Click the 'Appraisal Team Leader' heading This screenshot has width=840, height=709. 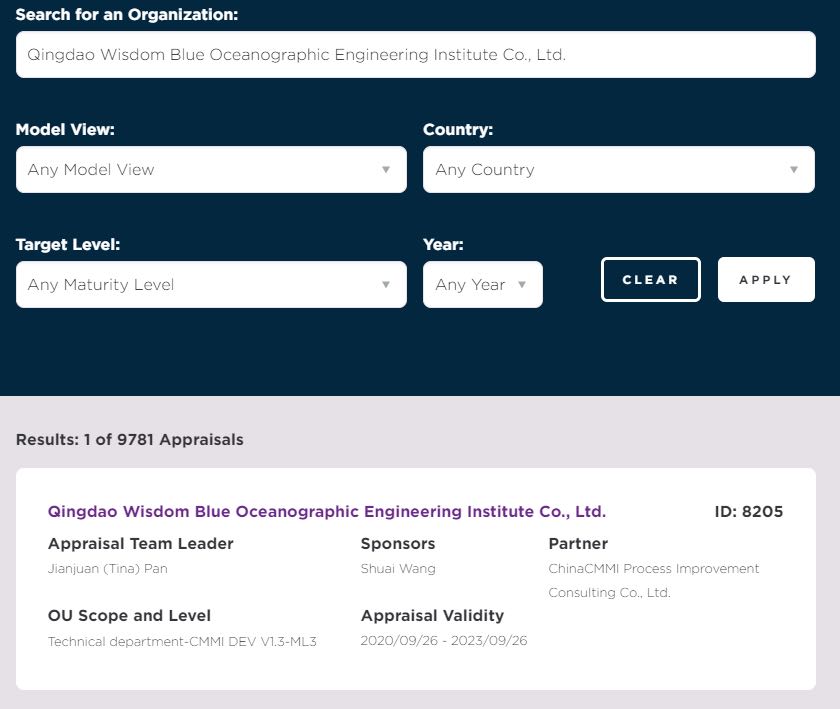pyautogui.click(x=141, y=543)
